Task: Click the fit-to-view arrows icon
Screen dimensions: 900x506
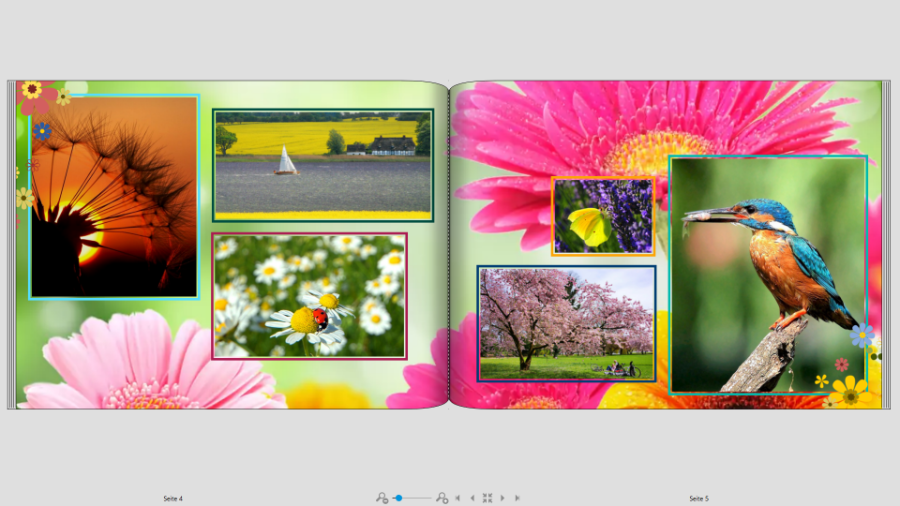Action: pos(487,498)
